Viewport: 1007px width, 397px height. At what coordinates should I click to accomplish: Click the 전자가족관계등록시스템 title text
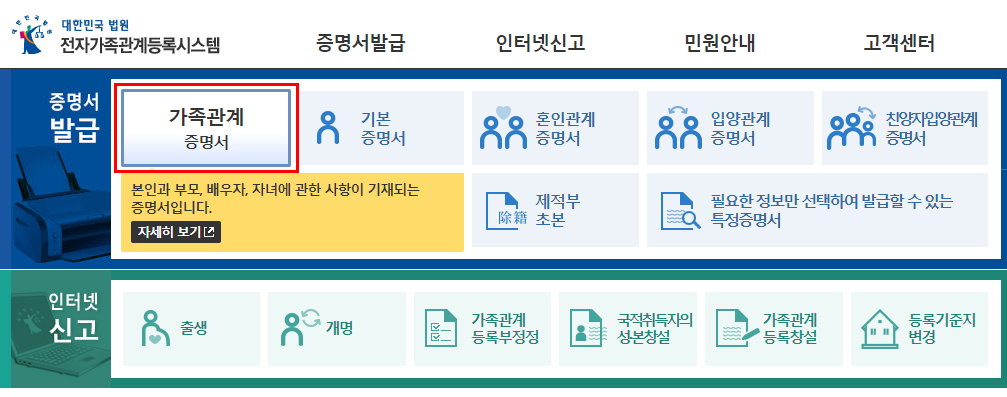pyautogui.click(x=140, y=45)
